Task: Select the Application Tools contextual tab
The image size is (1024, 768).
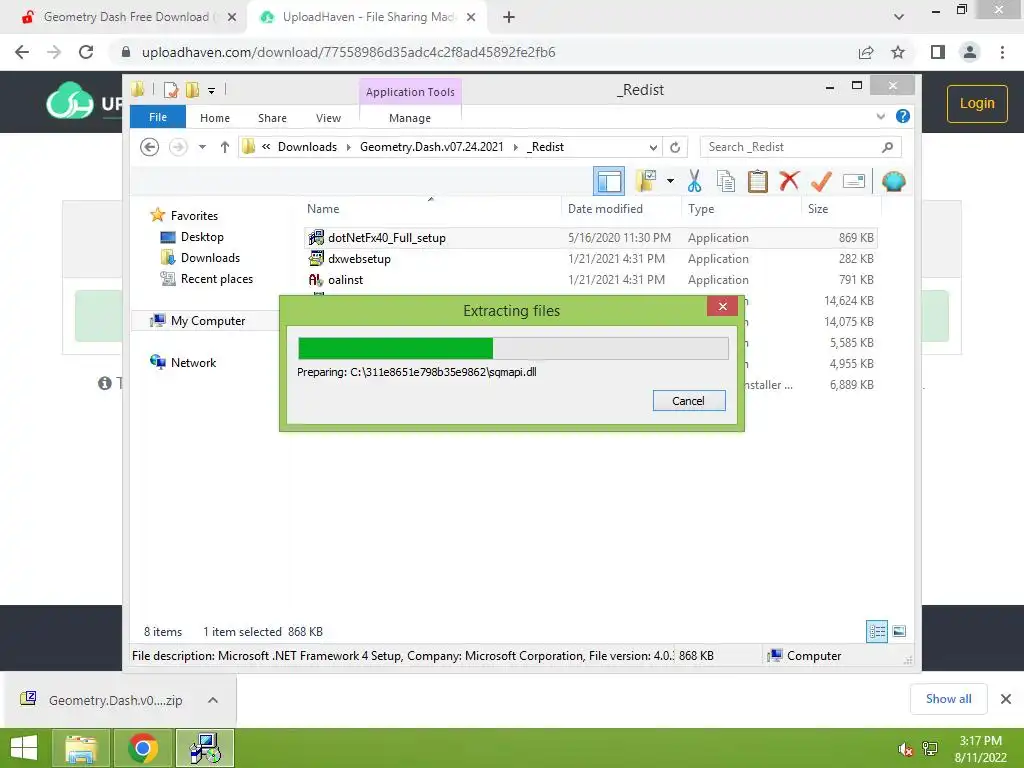Action: pos(410,92)
